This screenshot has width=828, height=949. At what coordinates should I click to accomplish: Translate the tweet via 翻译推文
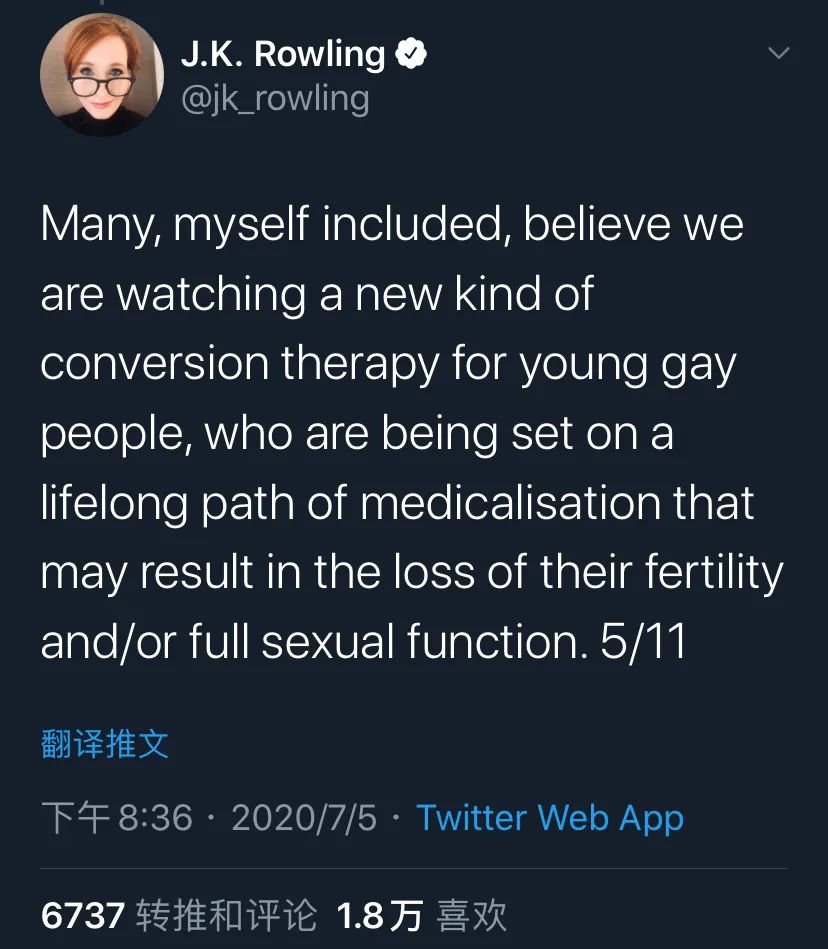pos(105,744)
